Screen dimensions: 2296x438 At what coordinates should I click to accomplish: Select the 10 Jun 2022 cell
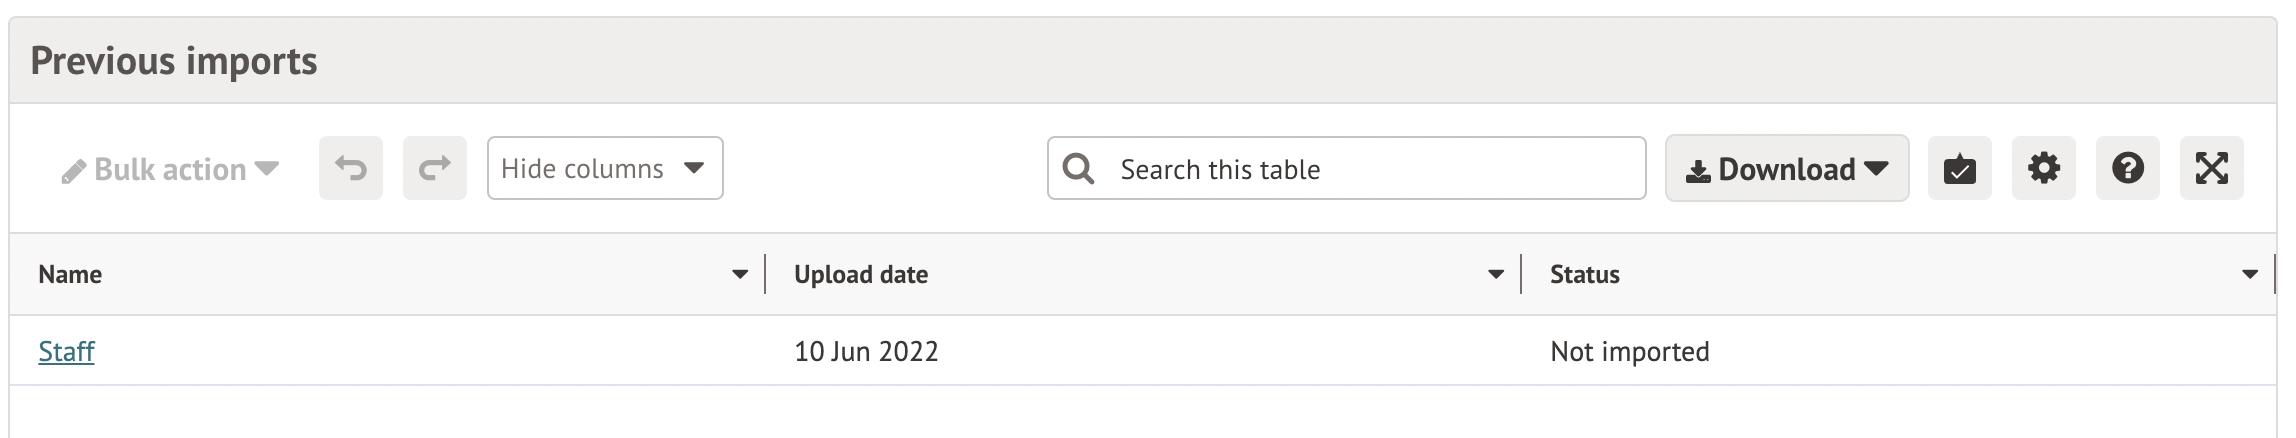(x=866, y=351)
